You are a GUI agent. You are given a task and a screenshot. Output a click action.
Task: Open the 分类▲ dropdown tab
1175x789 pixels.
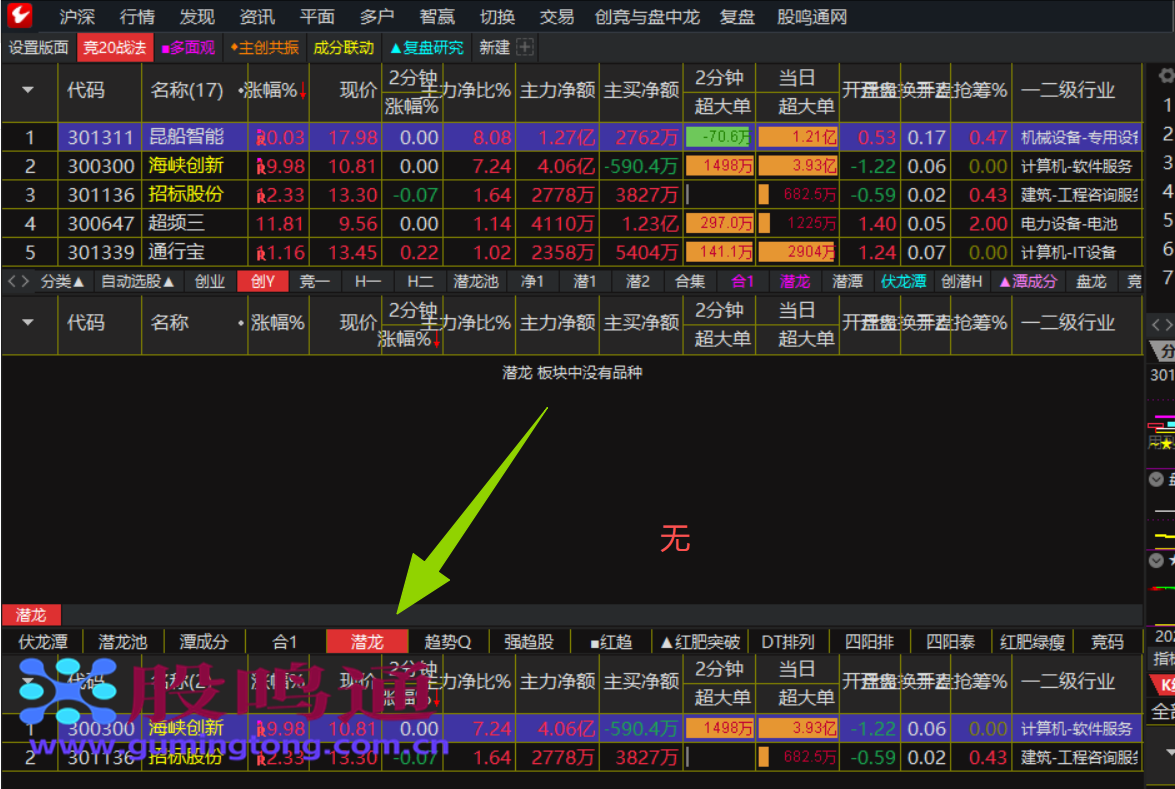point(62,281)
